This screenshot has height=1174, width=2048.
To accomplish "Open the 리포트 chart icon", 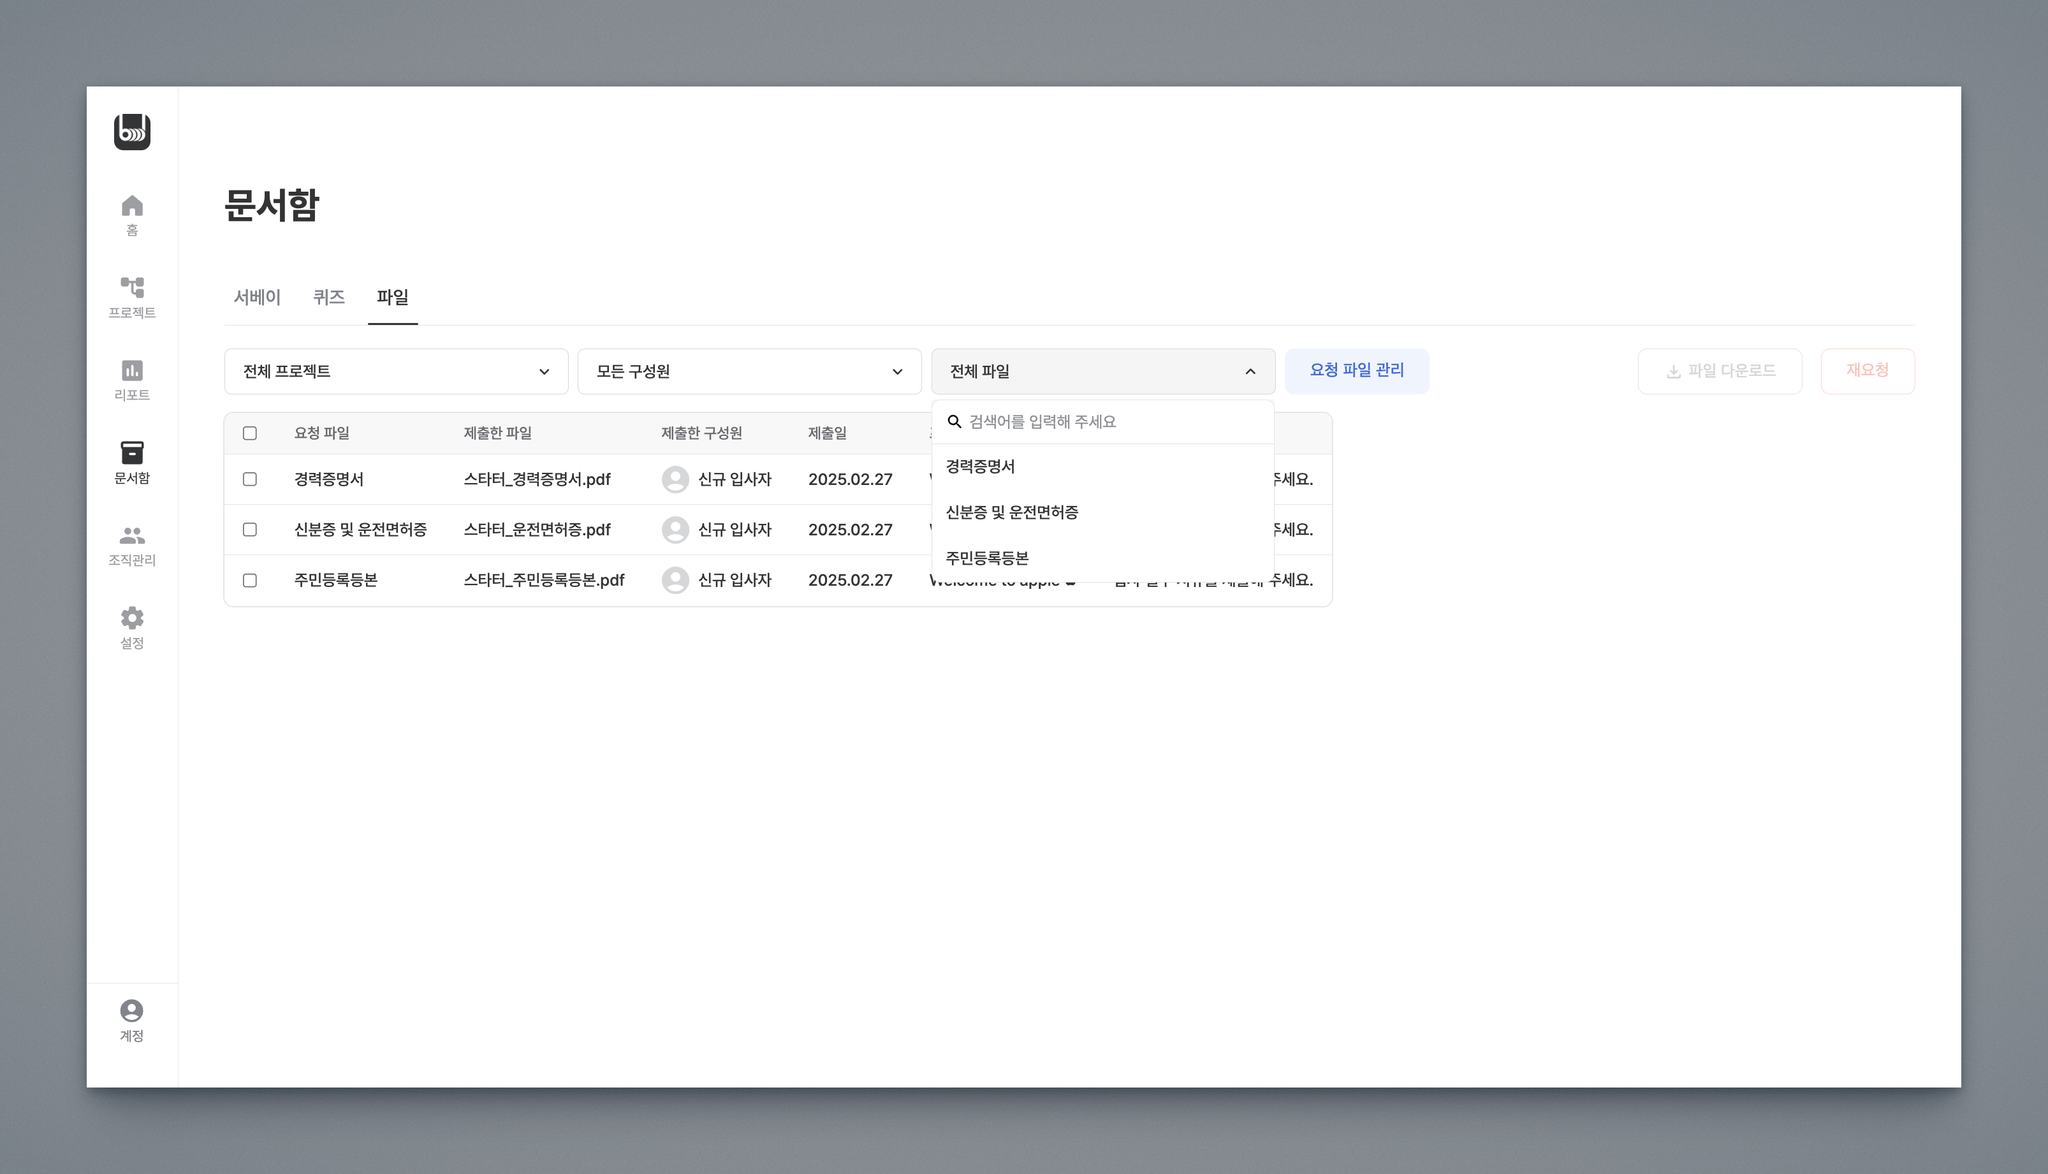I will [x=132, y=371].
